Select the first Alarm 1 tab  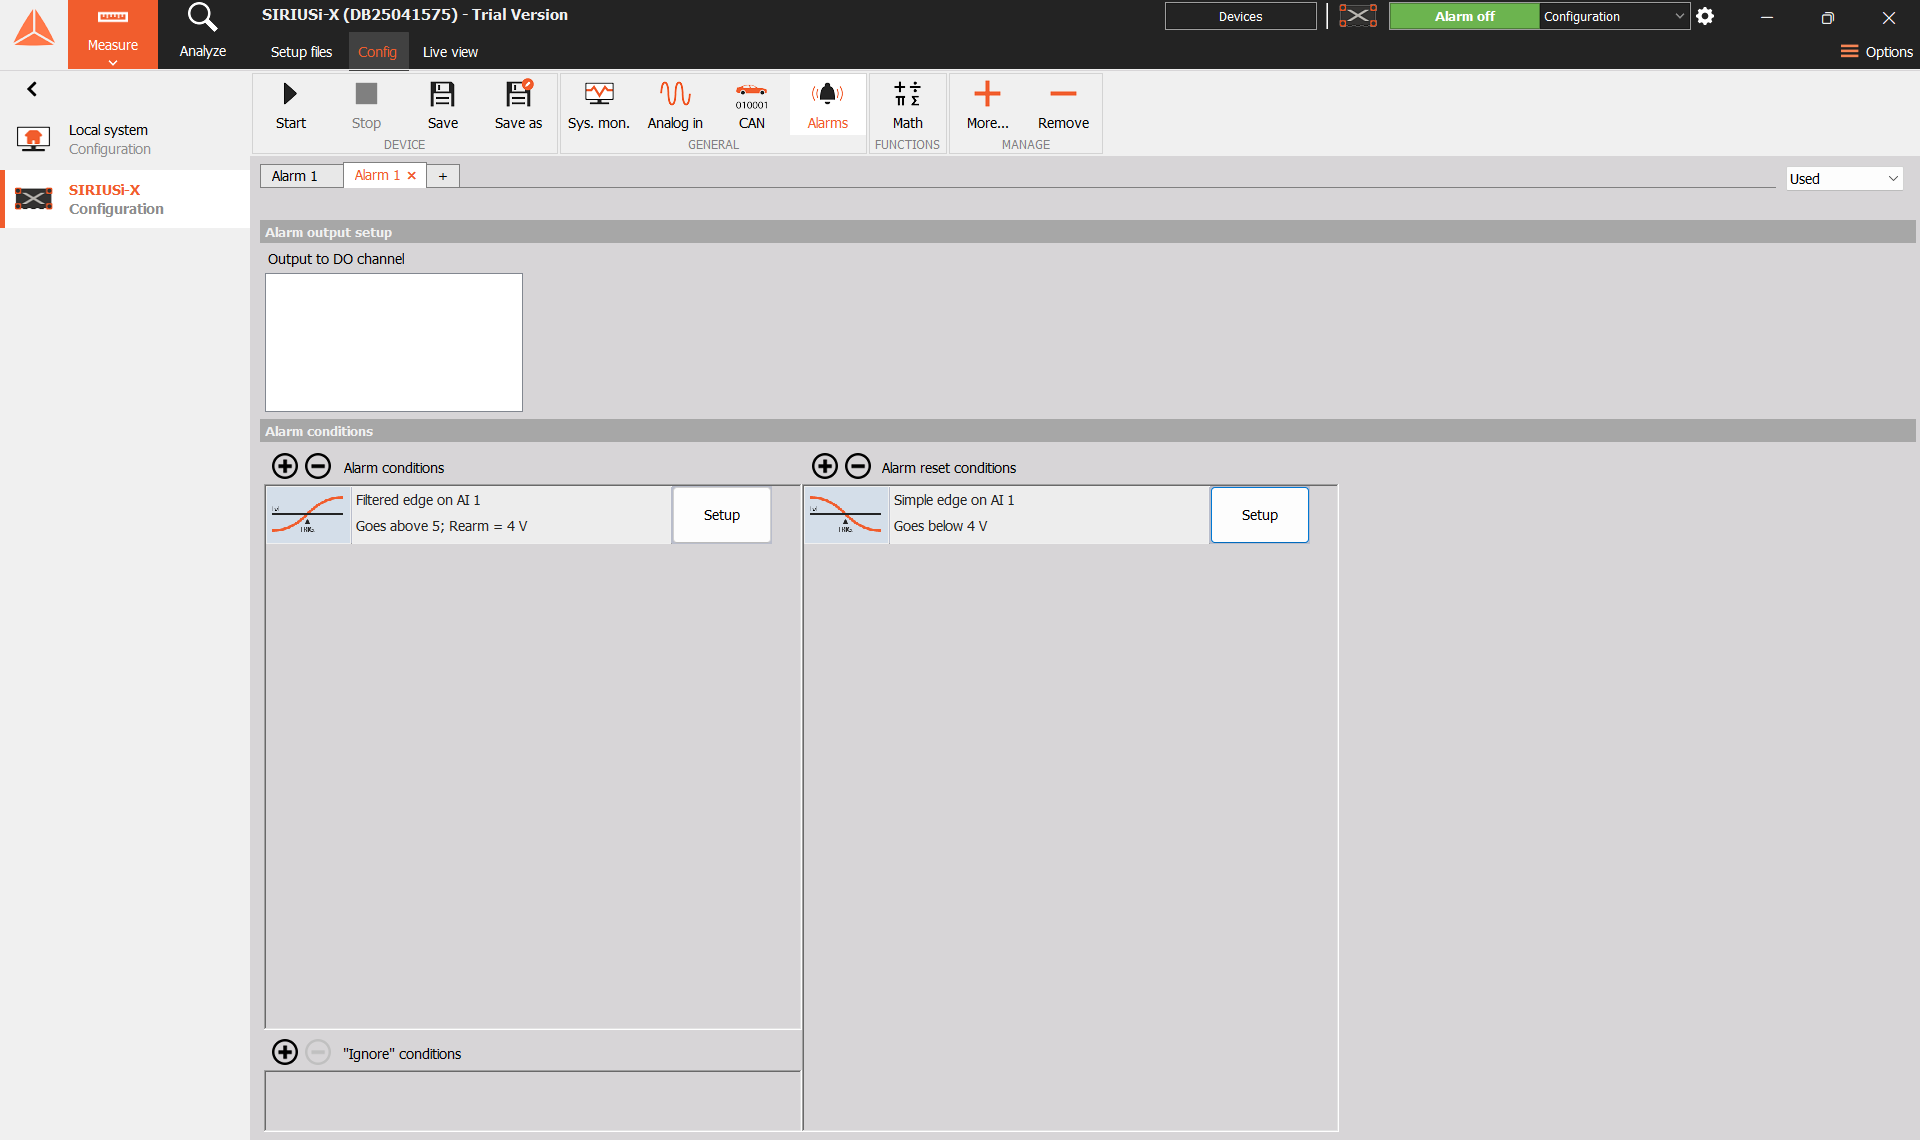point(295,176)
